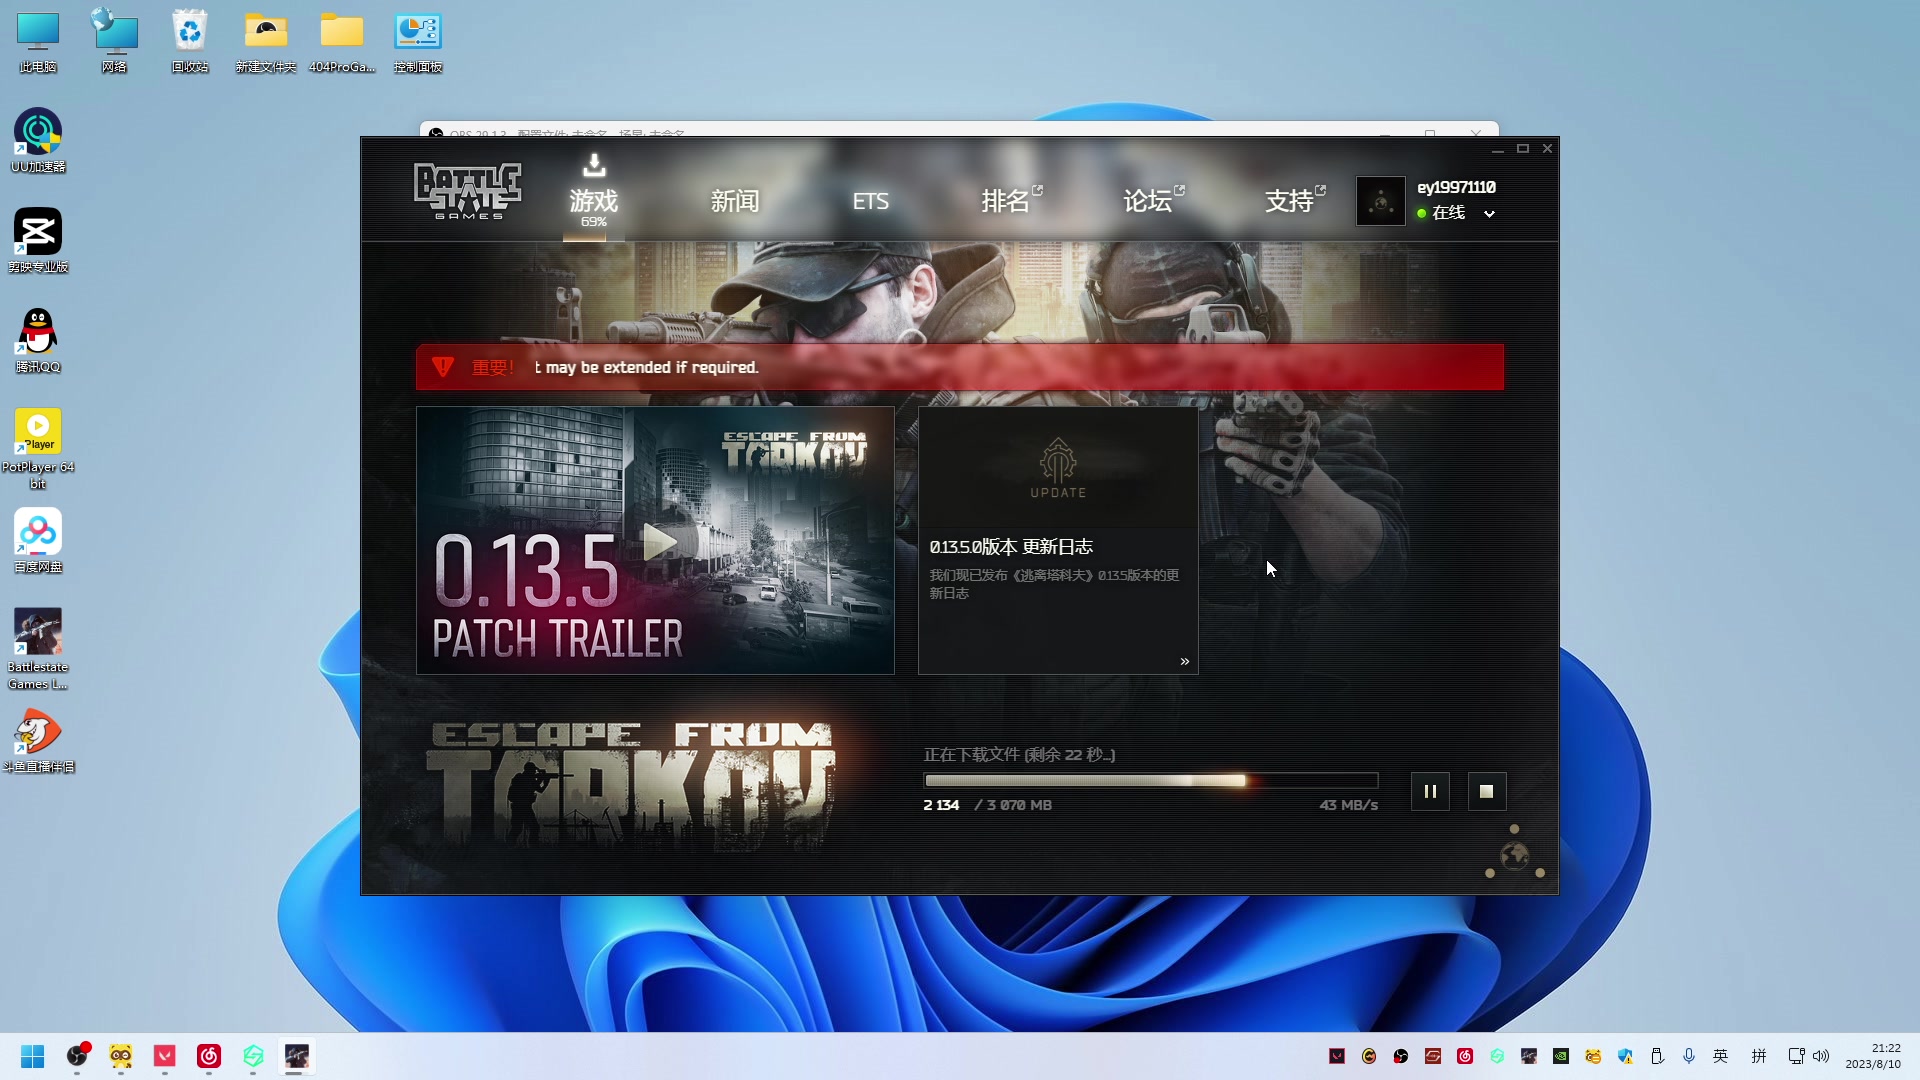Click the double-arrow on the update news card
1920x1080 pixels.
coord(1184,661)
